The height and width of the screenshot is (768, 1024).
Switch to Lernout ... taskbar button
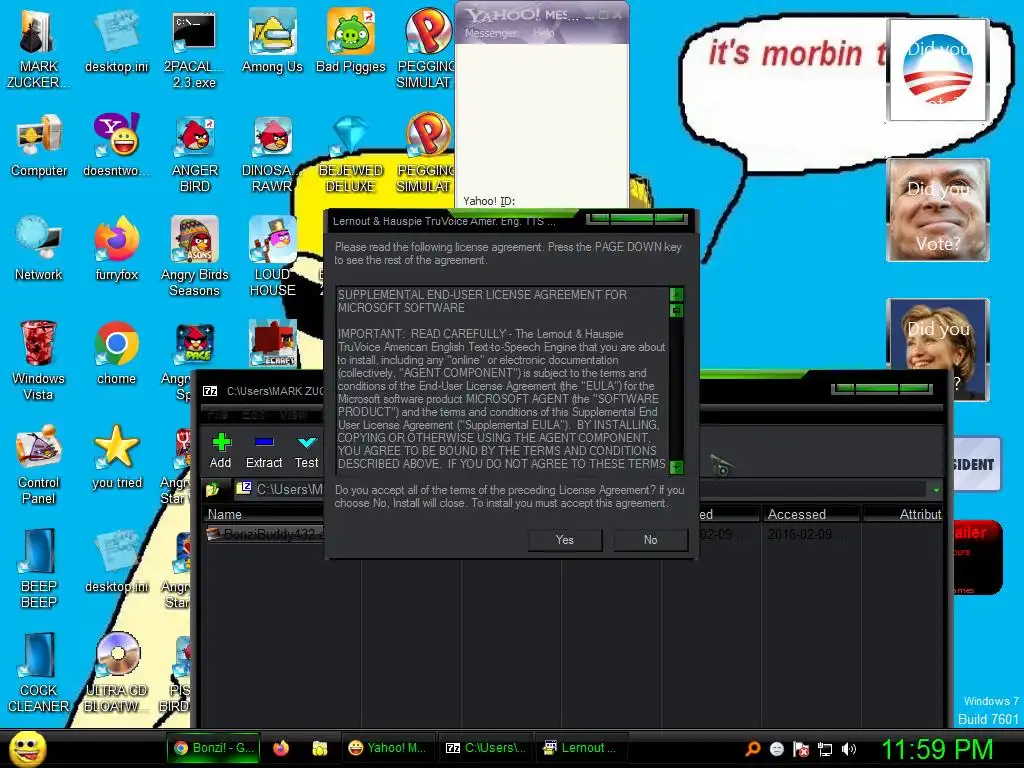[581, 748]
